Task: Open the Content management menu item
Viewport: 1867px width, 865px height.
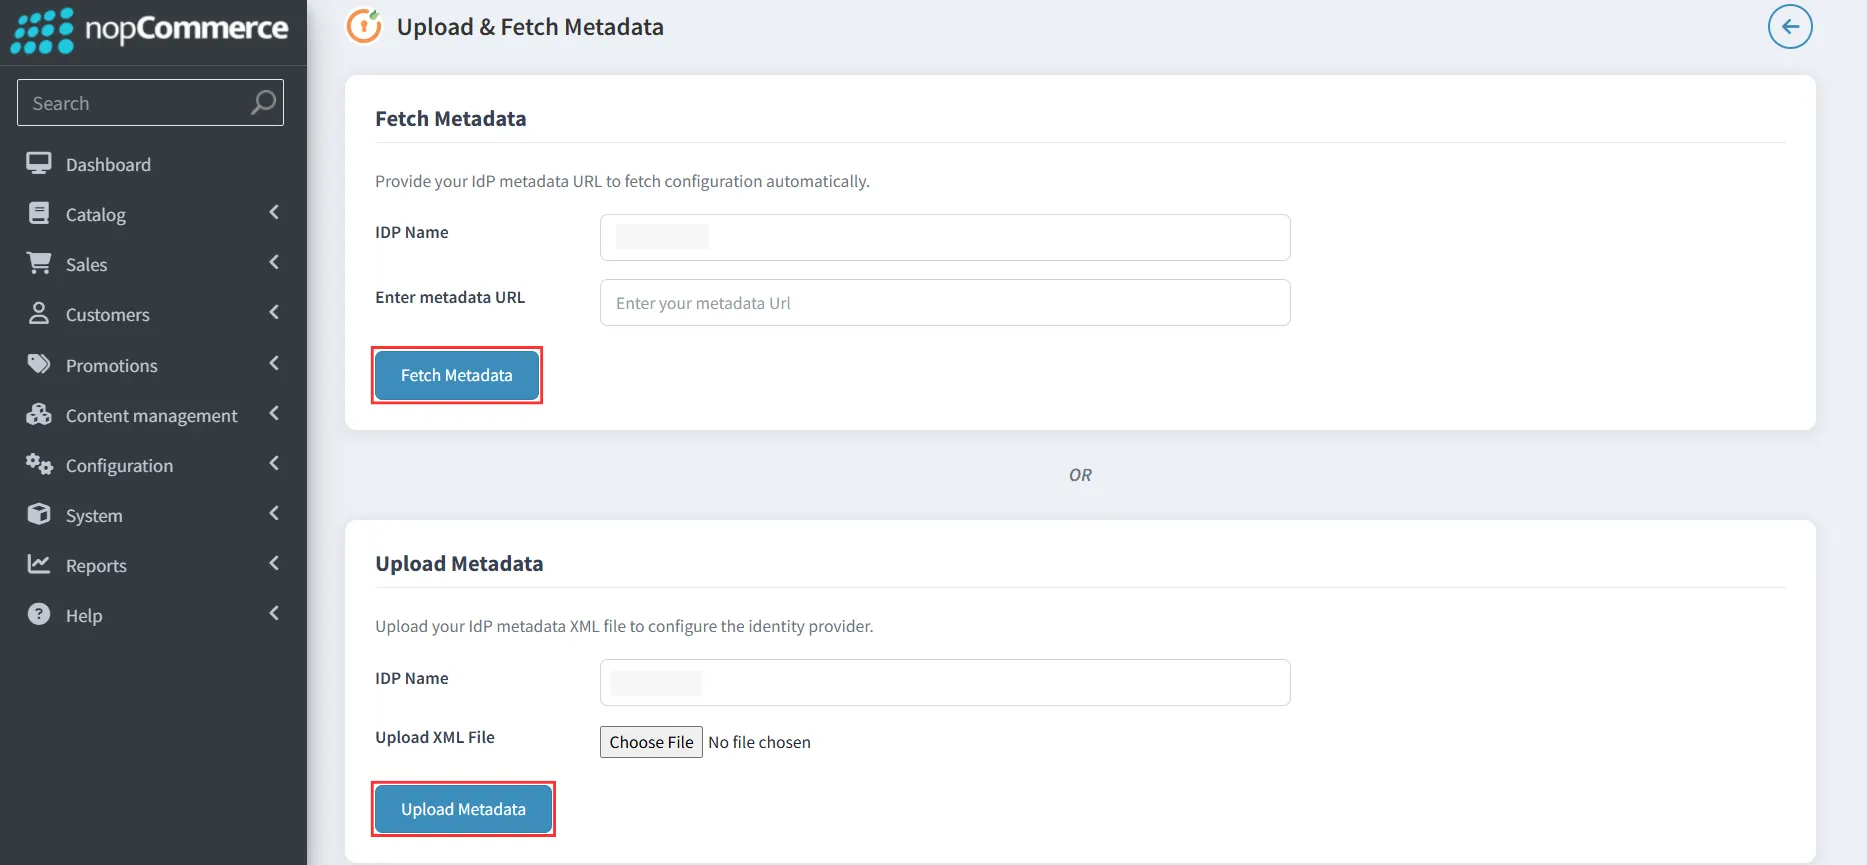Action: click(x=153, y=415)
